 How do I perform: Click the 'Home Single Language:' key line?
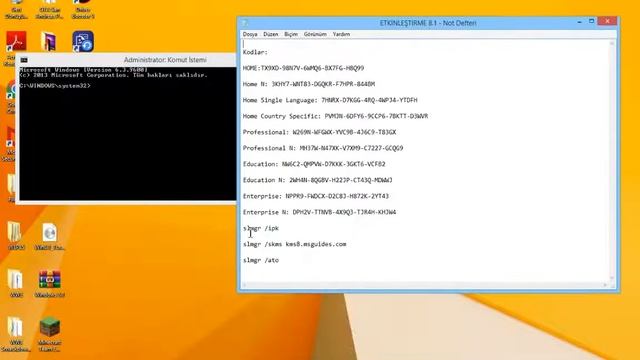click(x=330, y=100)
